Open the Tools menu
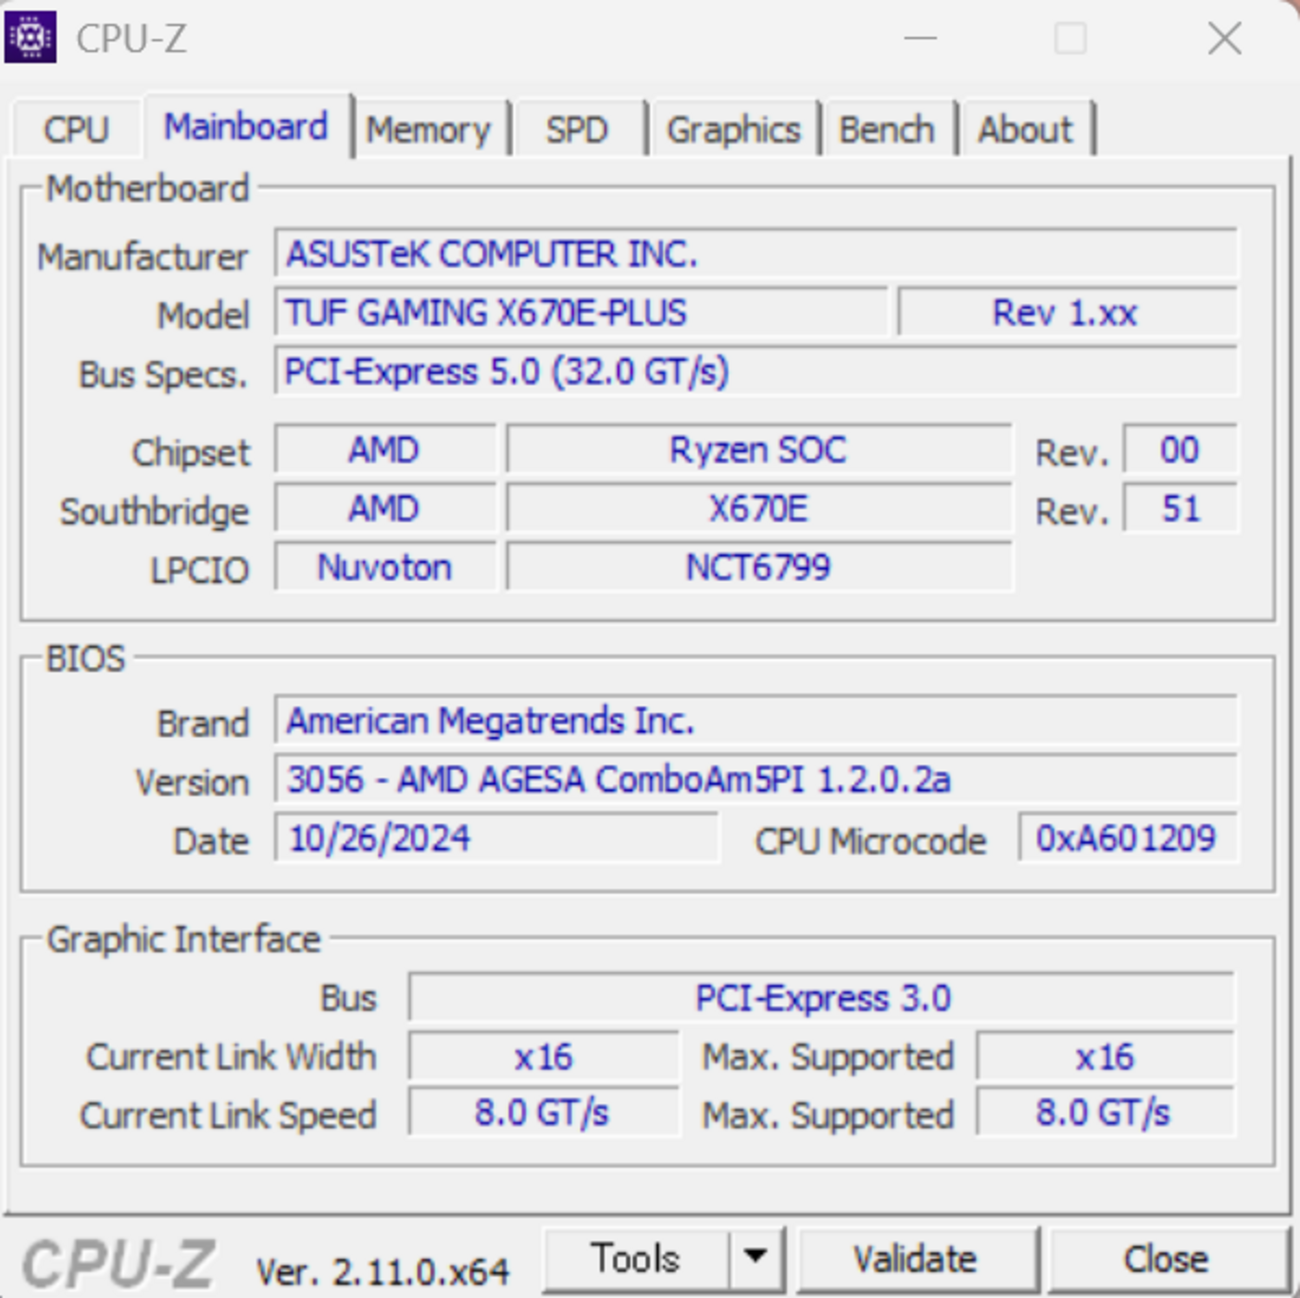 click(637, 1257)
